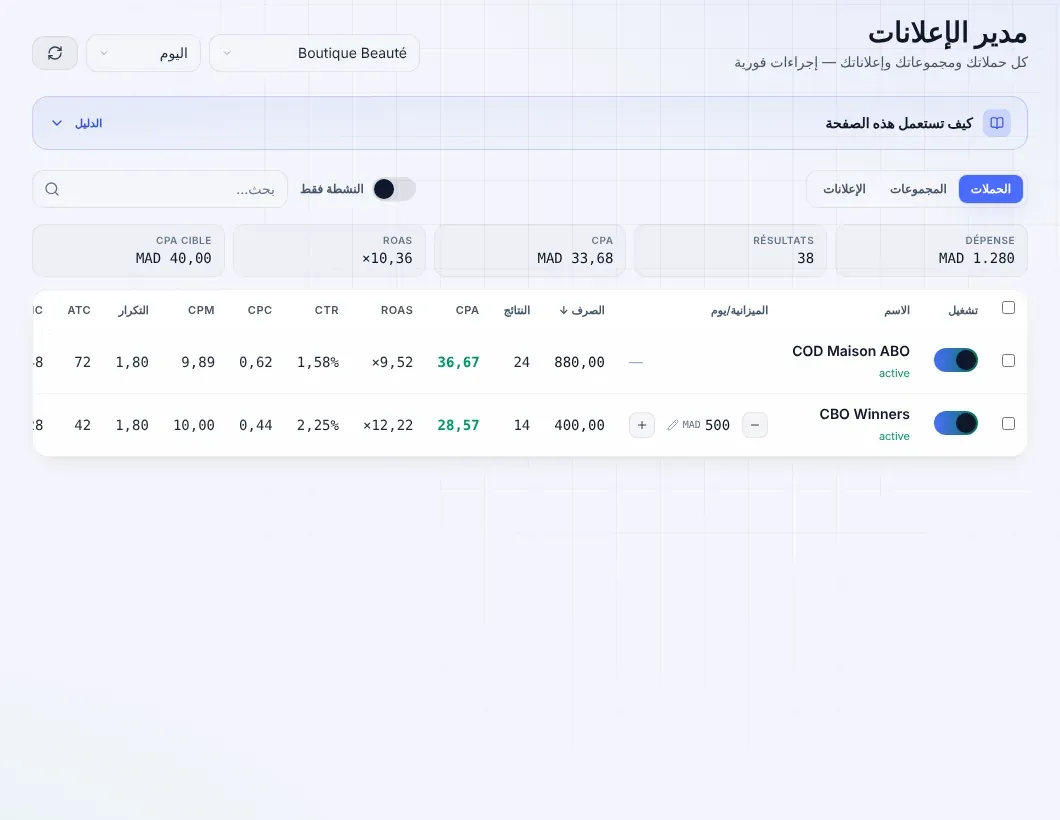
Task: Click the pencil edit icon beside MAD 500
Action: tap(673, 425)
